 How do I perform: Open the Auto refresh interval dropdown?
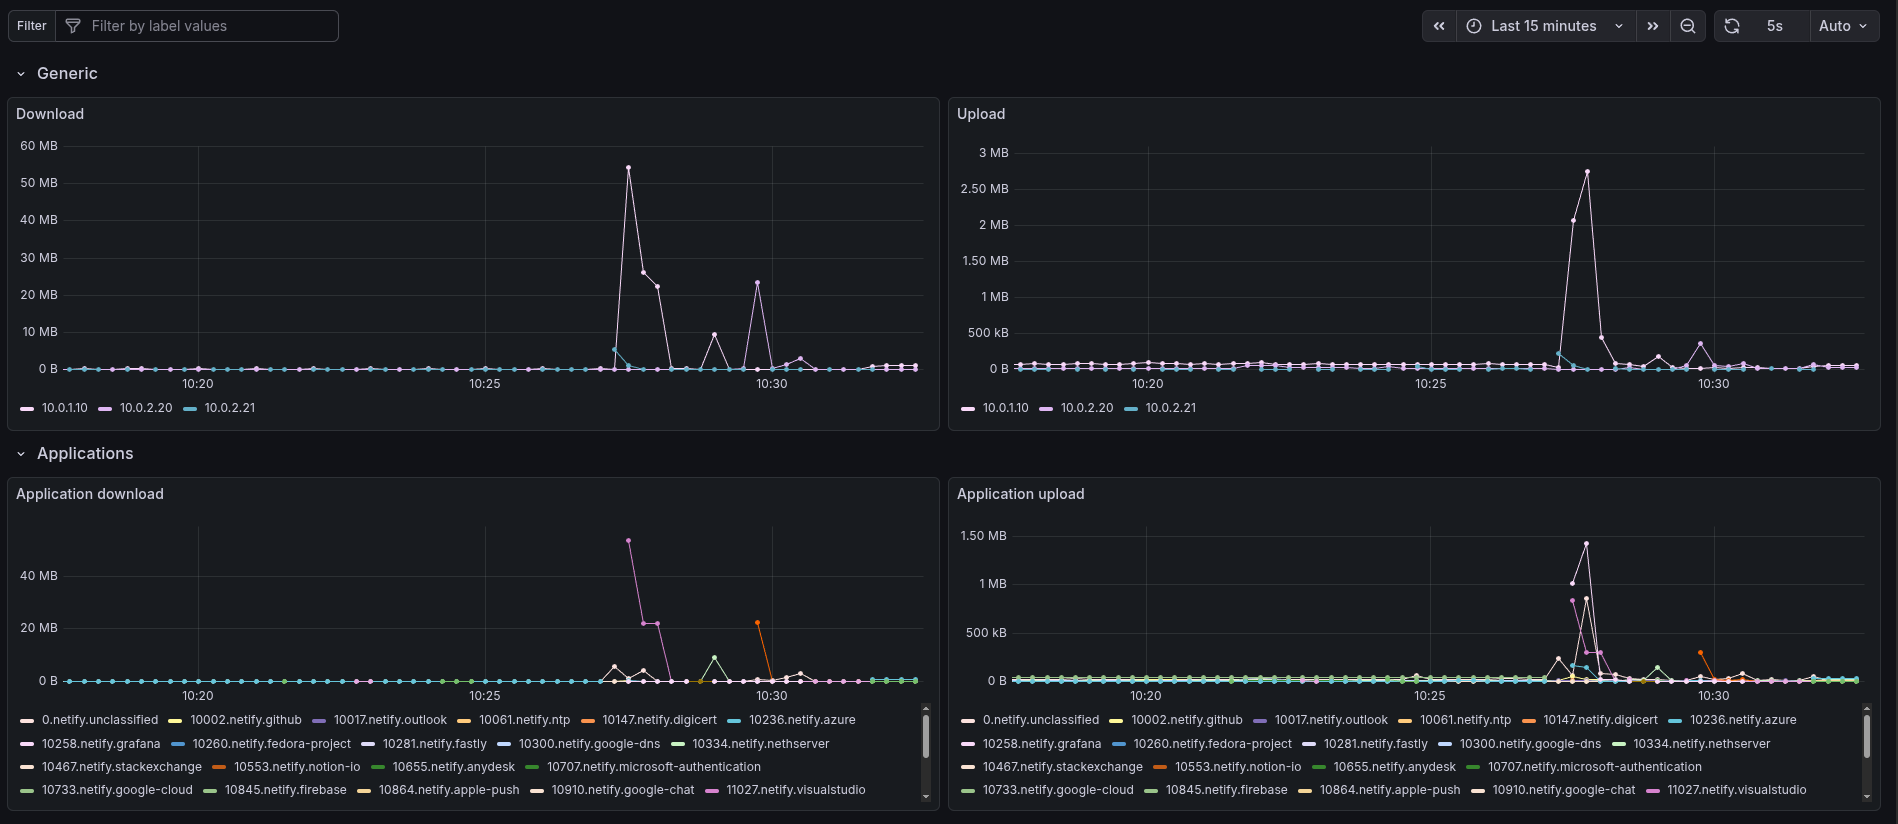[x=1843, y=26]
